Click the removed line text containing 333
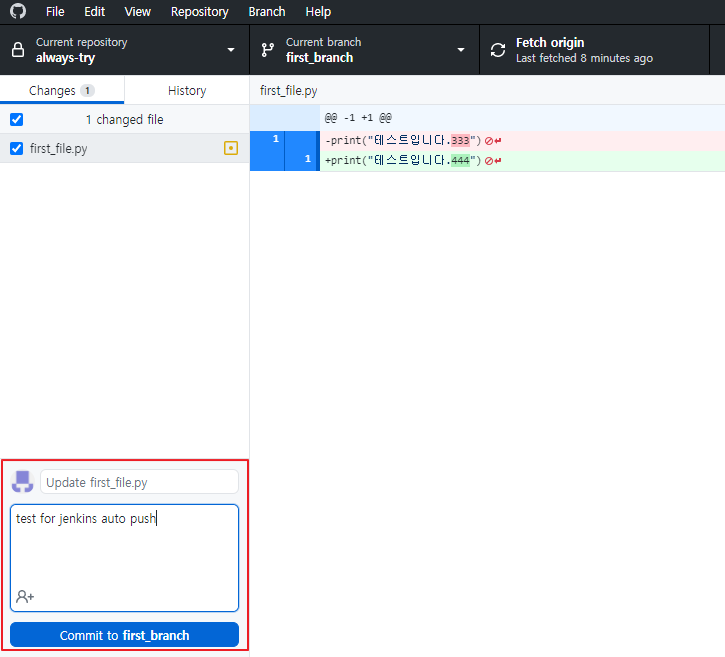The height and width of the screenshot is (657, 725). 403,141
